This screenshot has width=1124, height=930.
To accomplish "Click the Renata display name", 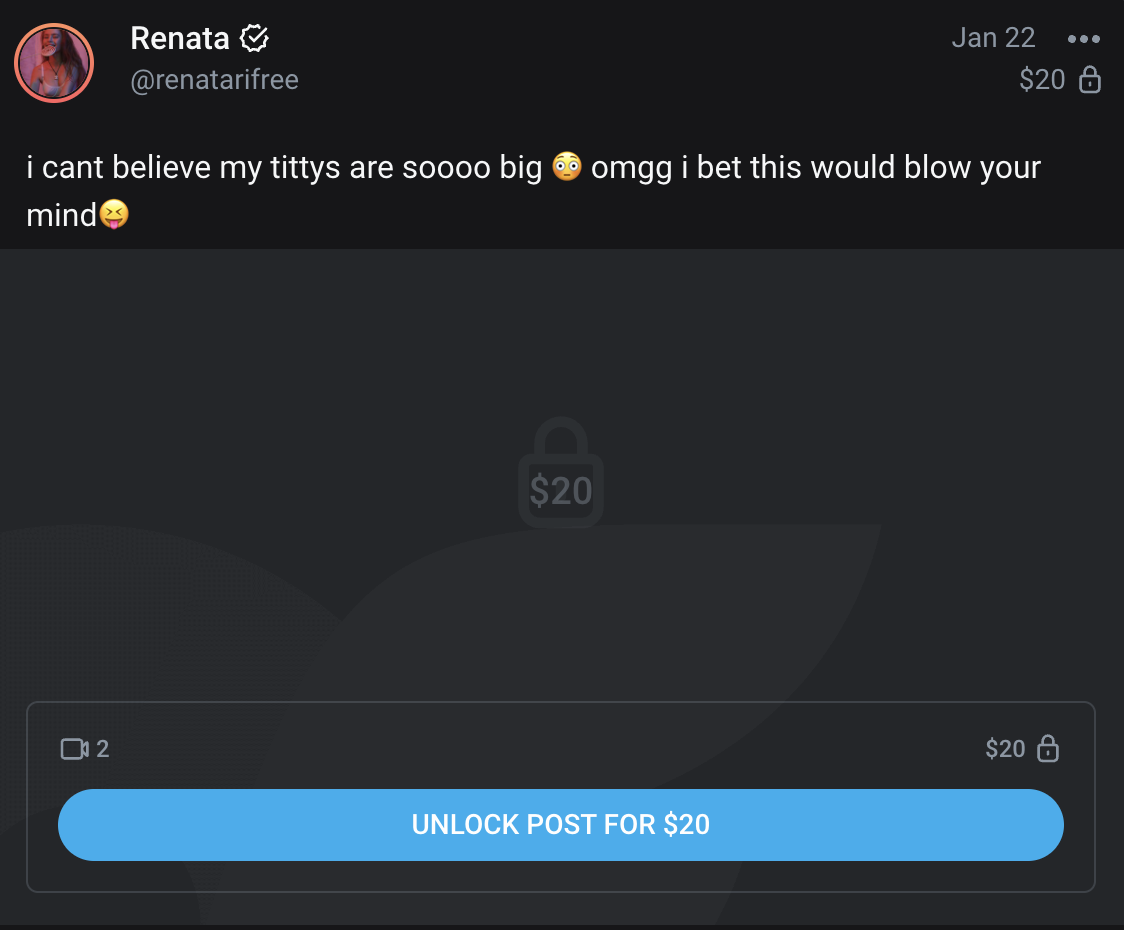I will pos(180,39).
